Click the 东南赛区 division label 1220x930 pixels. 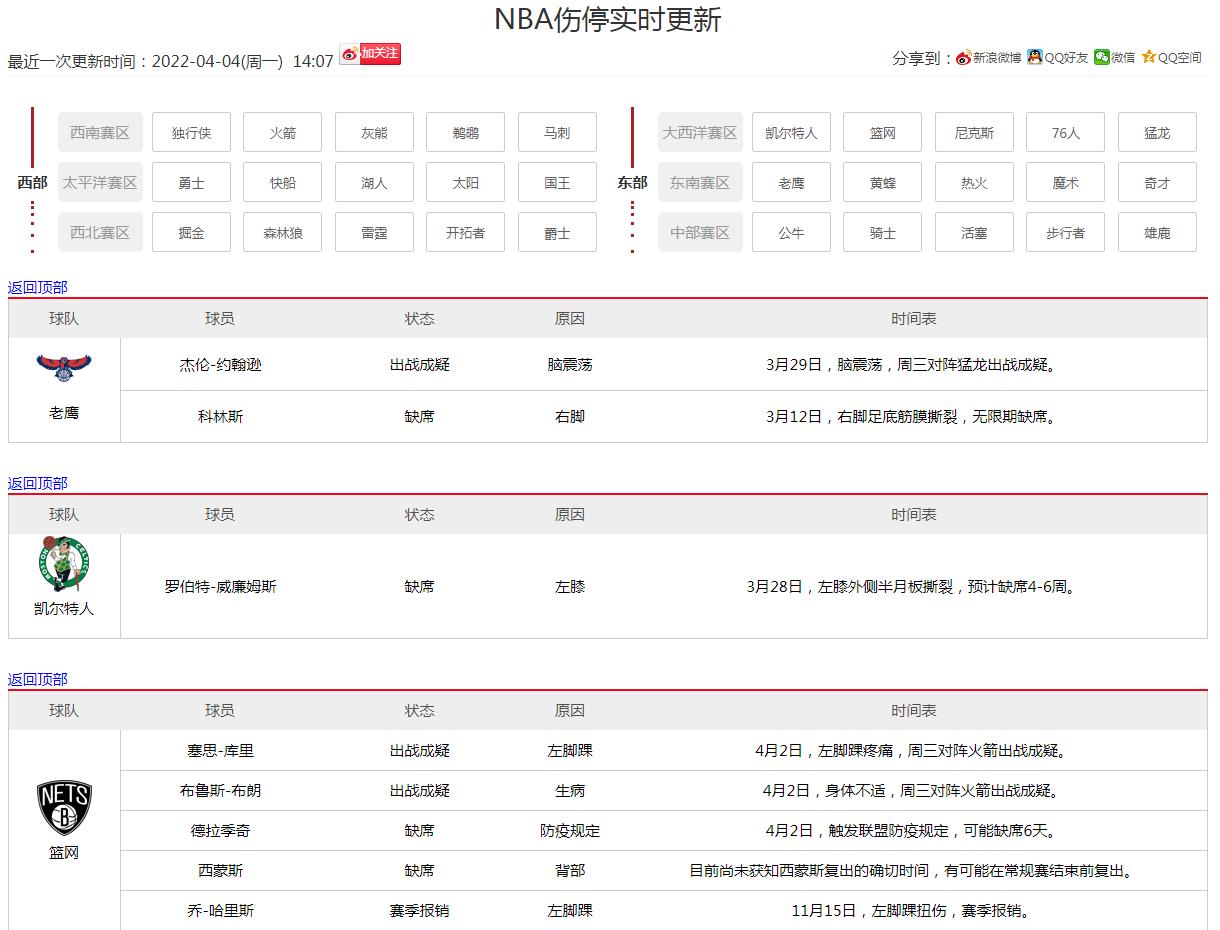pos(700,182)
